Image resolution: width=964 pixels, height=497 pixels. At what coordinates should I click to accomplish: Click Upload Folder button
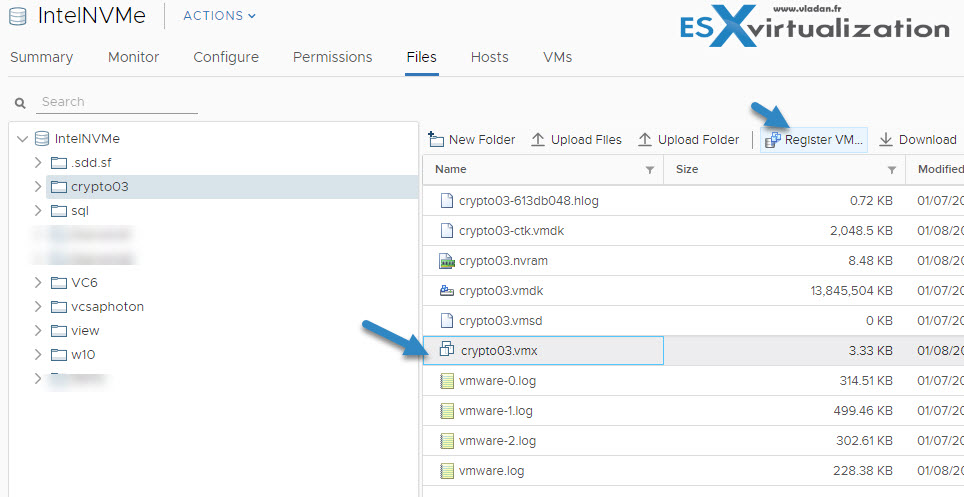coord(688,140)
